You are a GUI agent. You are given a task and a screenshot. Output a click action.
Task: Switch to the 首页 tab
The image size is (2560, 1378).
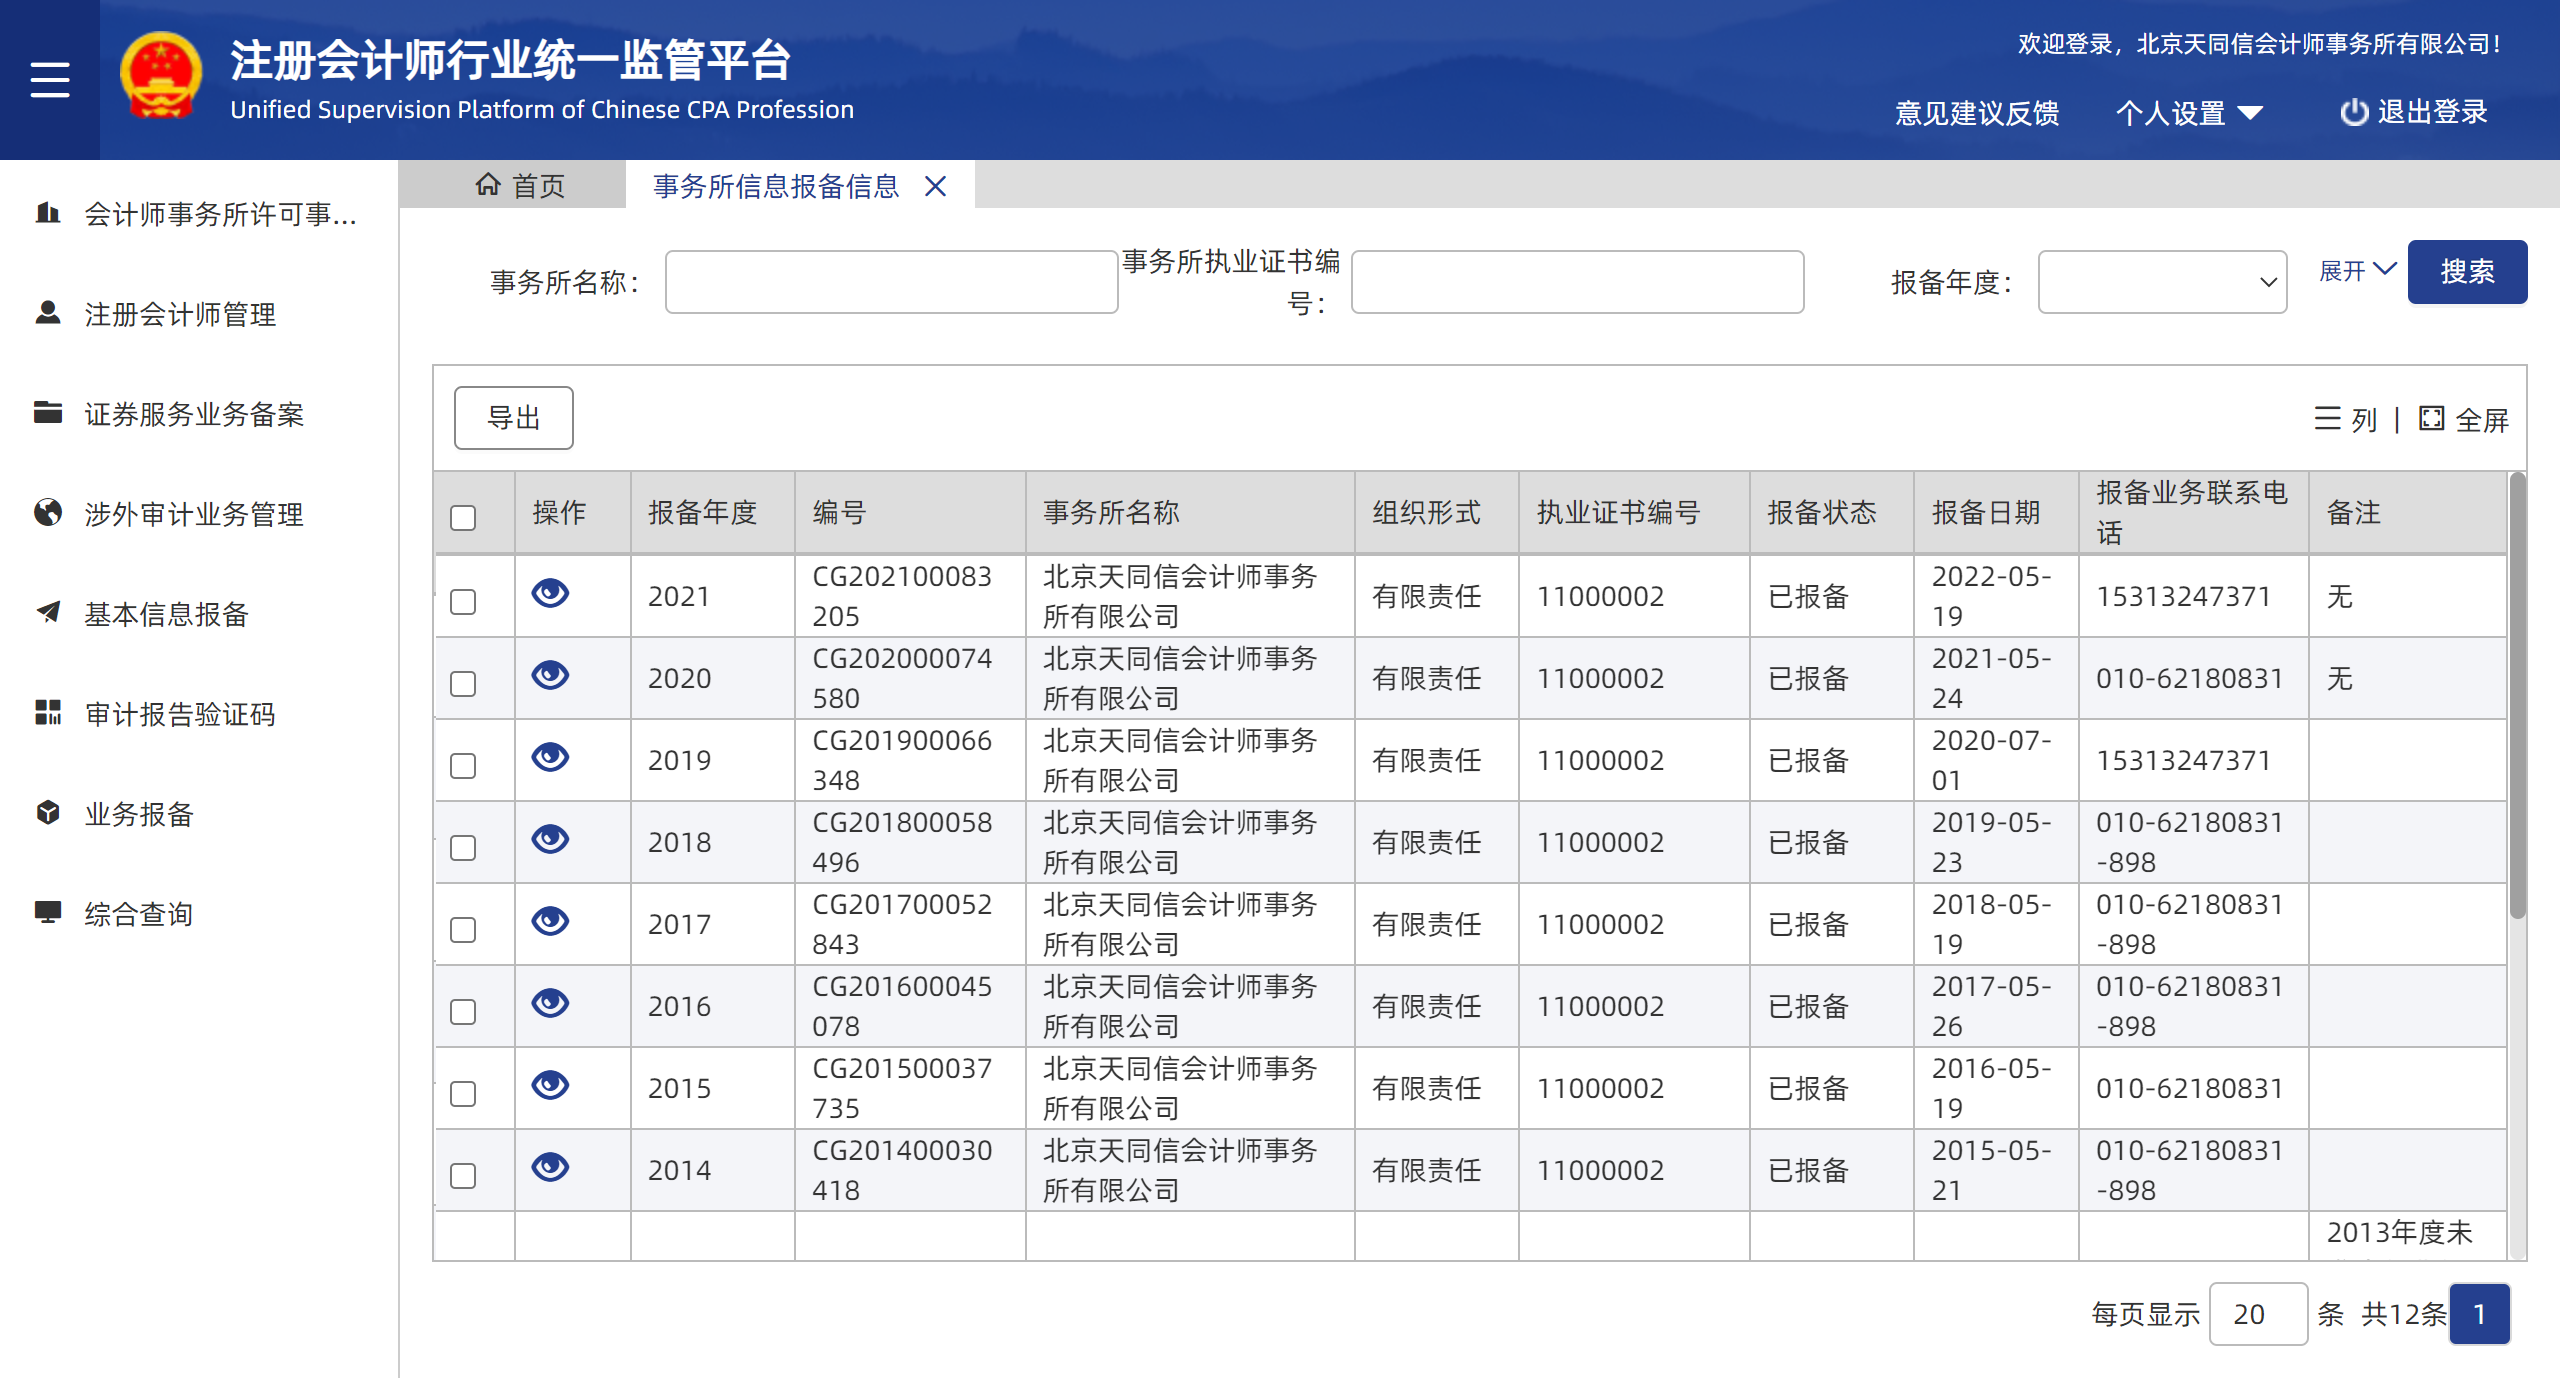pyautogui.click(x=520, y=186)
